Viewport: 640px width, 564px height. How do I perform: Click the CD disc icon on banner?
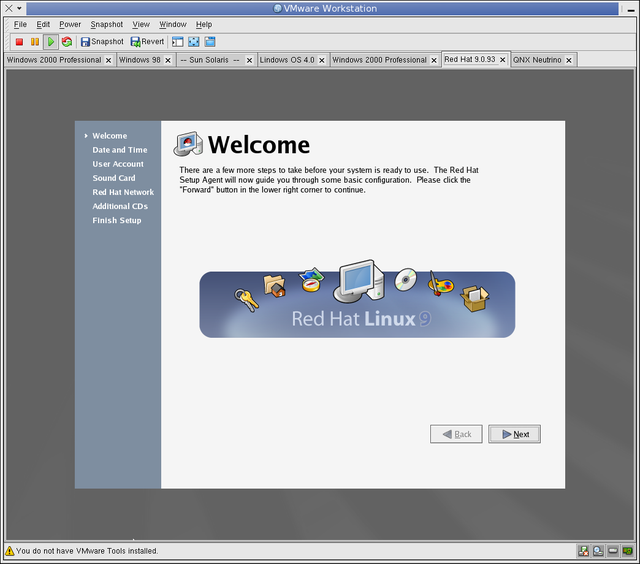tap(405, 280)
